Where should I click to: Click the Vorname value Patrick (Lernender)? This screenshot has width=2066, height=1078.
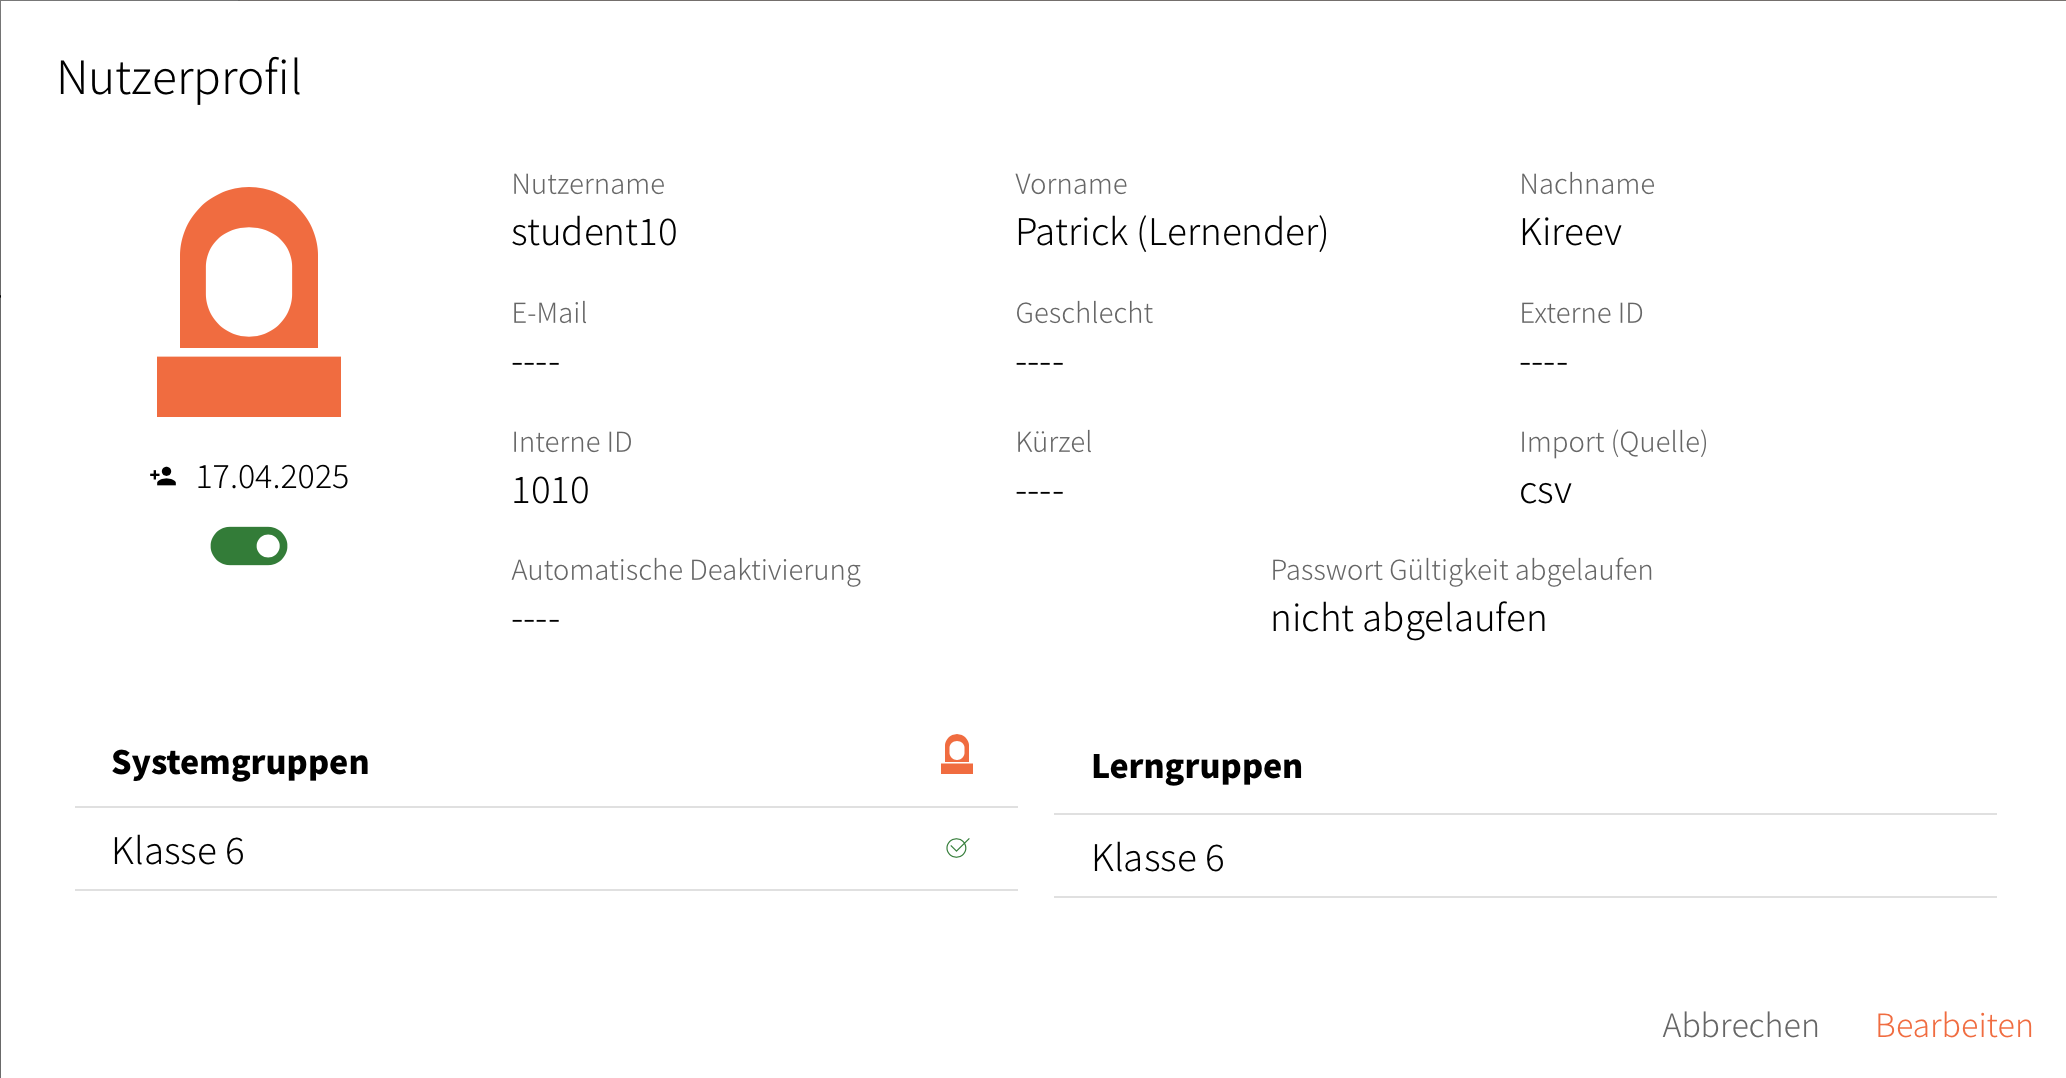[1171, 232]
